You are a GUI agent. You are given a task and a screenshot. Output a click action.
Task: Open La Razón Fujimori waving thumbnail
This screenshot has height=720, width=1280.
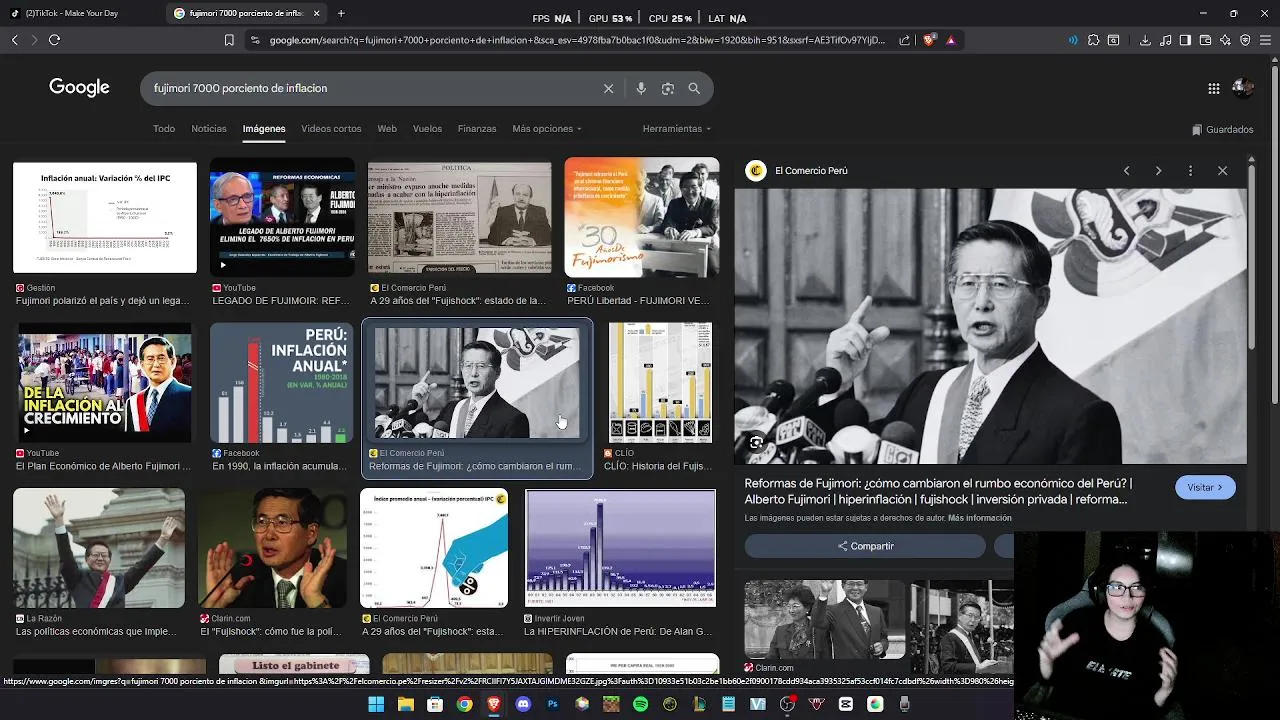tap(99, 548)
